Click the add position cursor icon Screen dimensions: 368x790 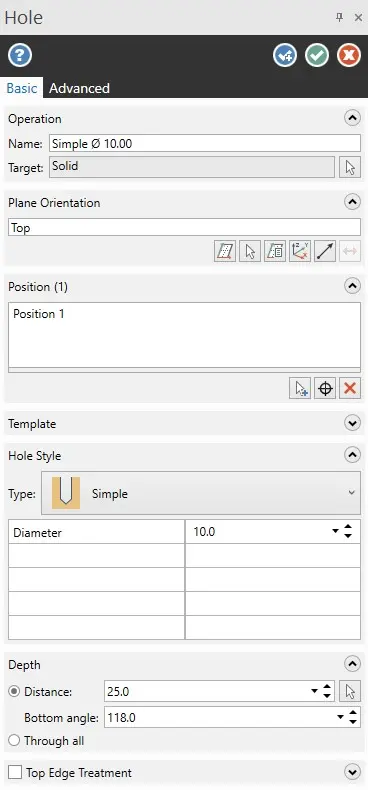pos(300,388)
